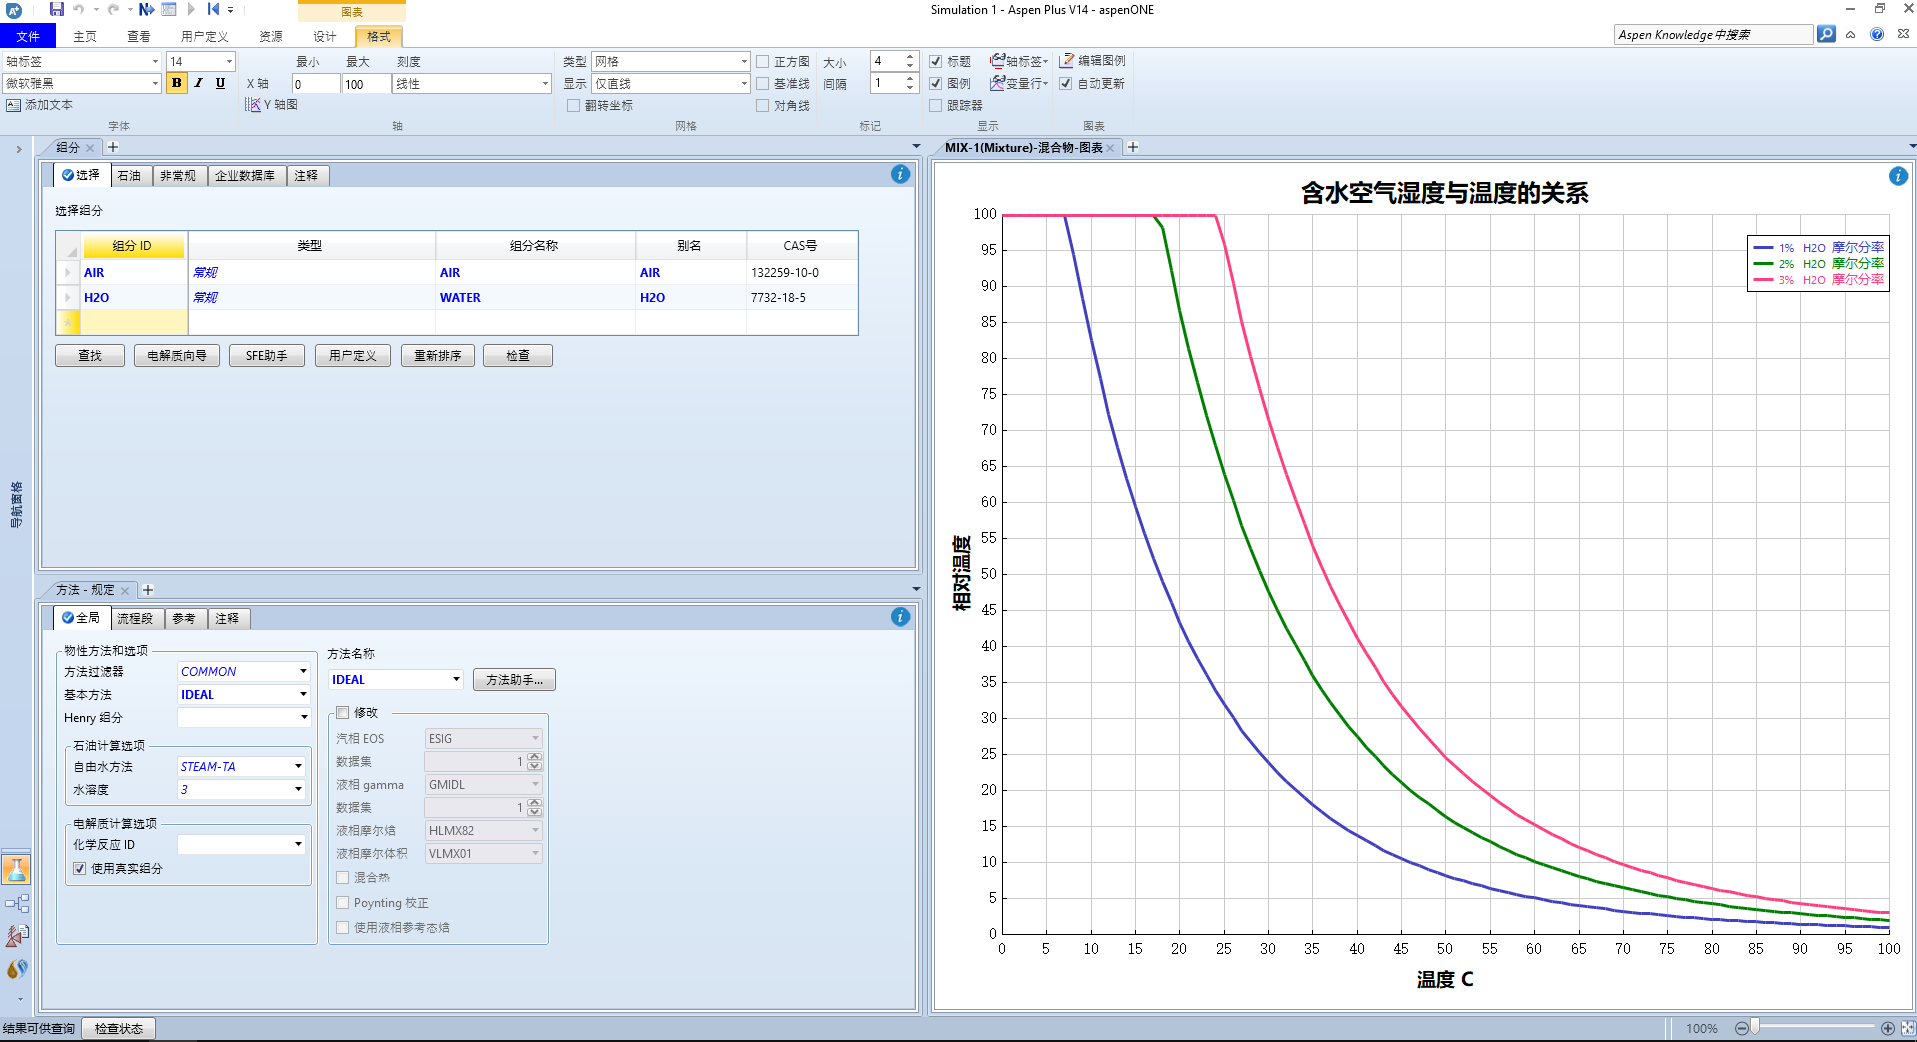
Task: Click the 电解质向导 button
Action: [177, 355]
